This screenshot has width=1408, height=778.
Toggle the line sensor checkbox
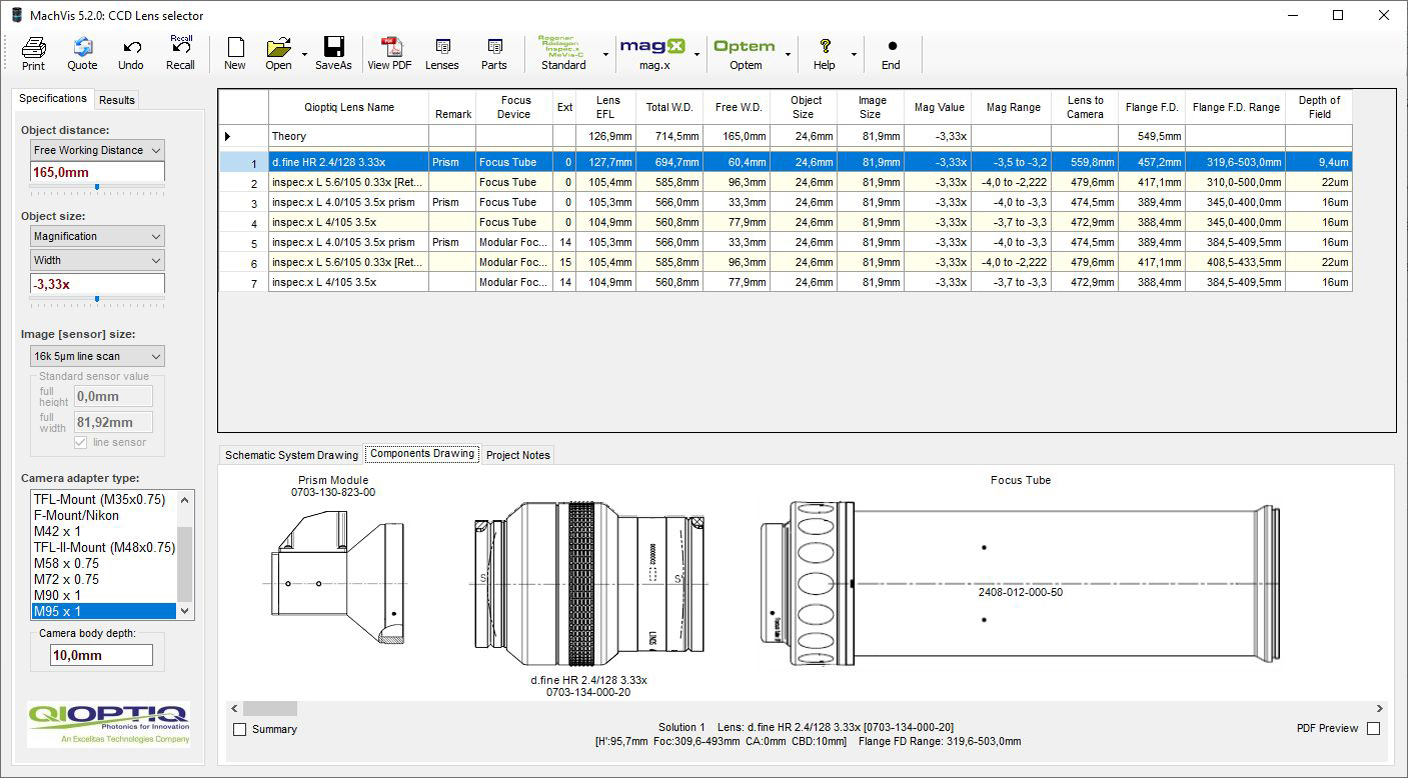point(81,442)
